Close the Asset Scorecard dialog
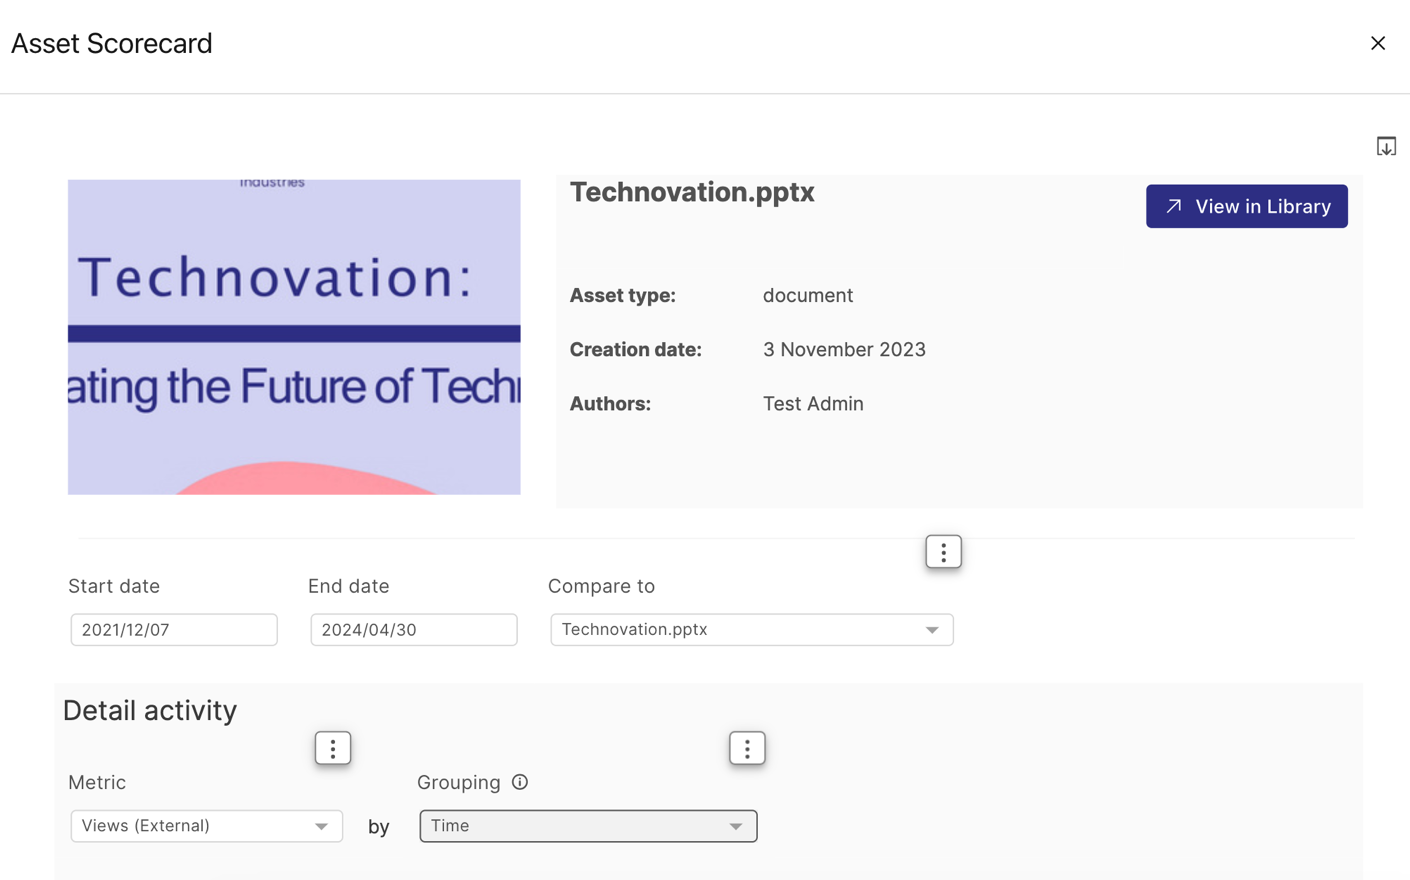The width and height of the screenshot is (1410, 880). [x=1377, y=43]
